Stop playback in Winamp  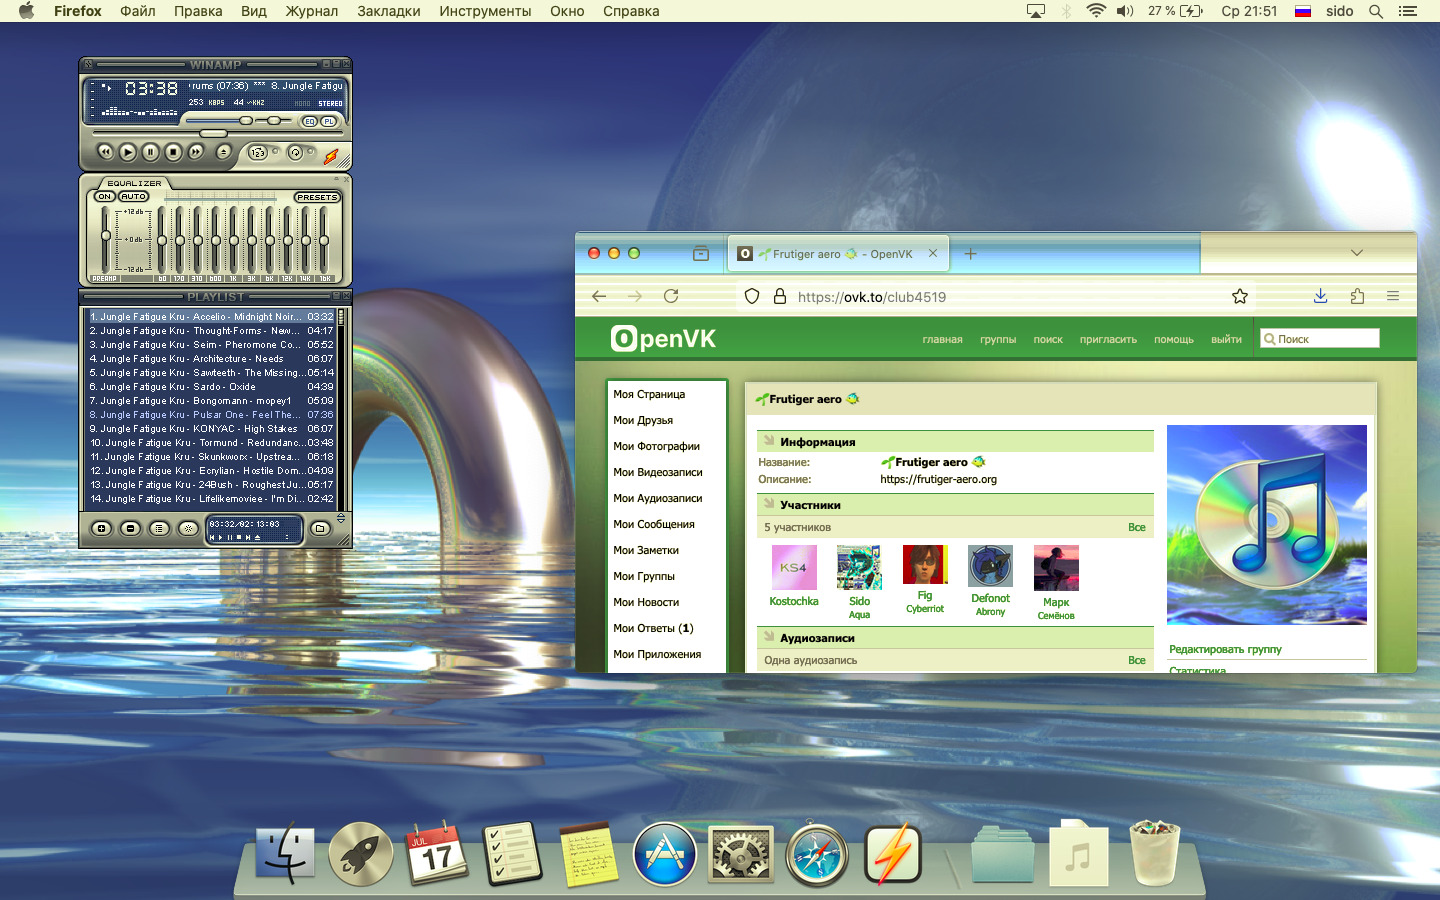[173, 152]
